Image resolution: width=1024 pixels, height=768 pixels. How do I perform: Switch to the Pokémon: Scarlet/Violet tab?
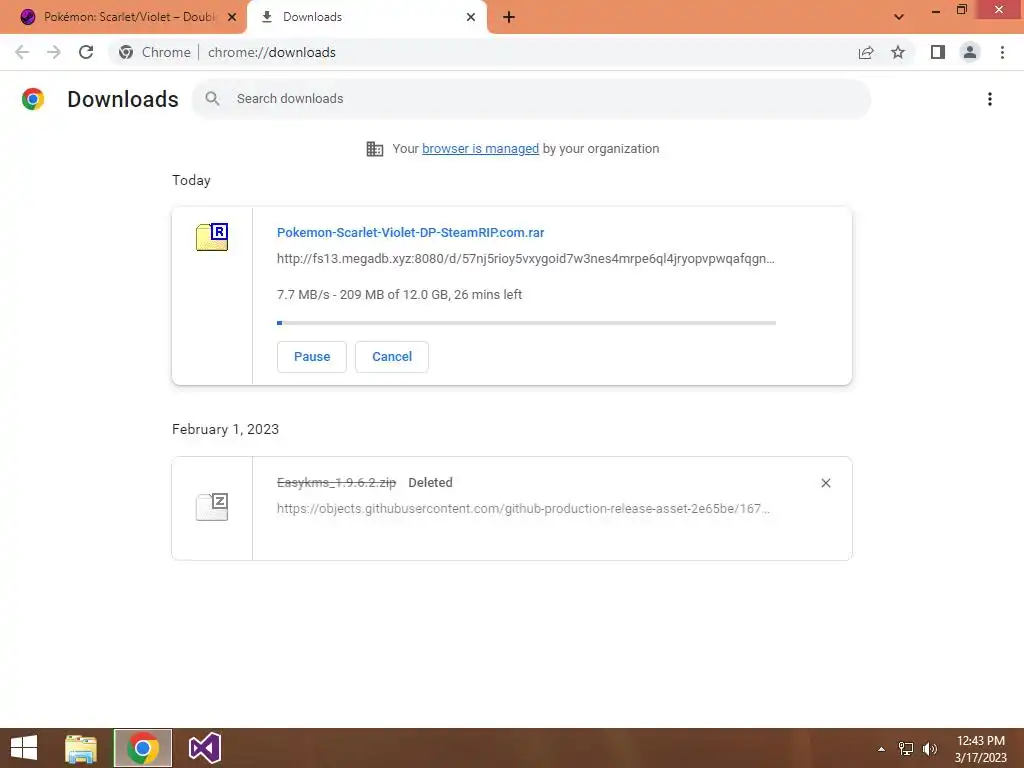click(123, 17)
